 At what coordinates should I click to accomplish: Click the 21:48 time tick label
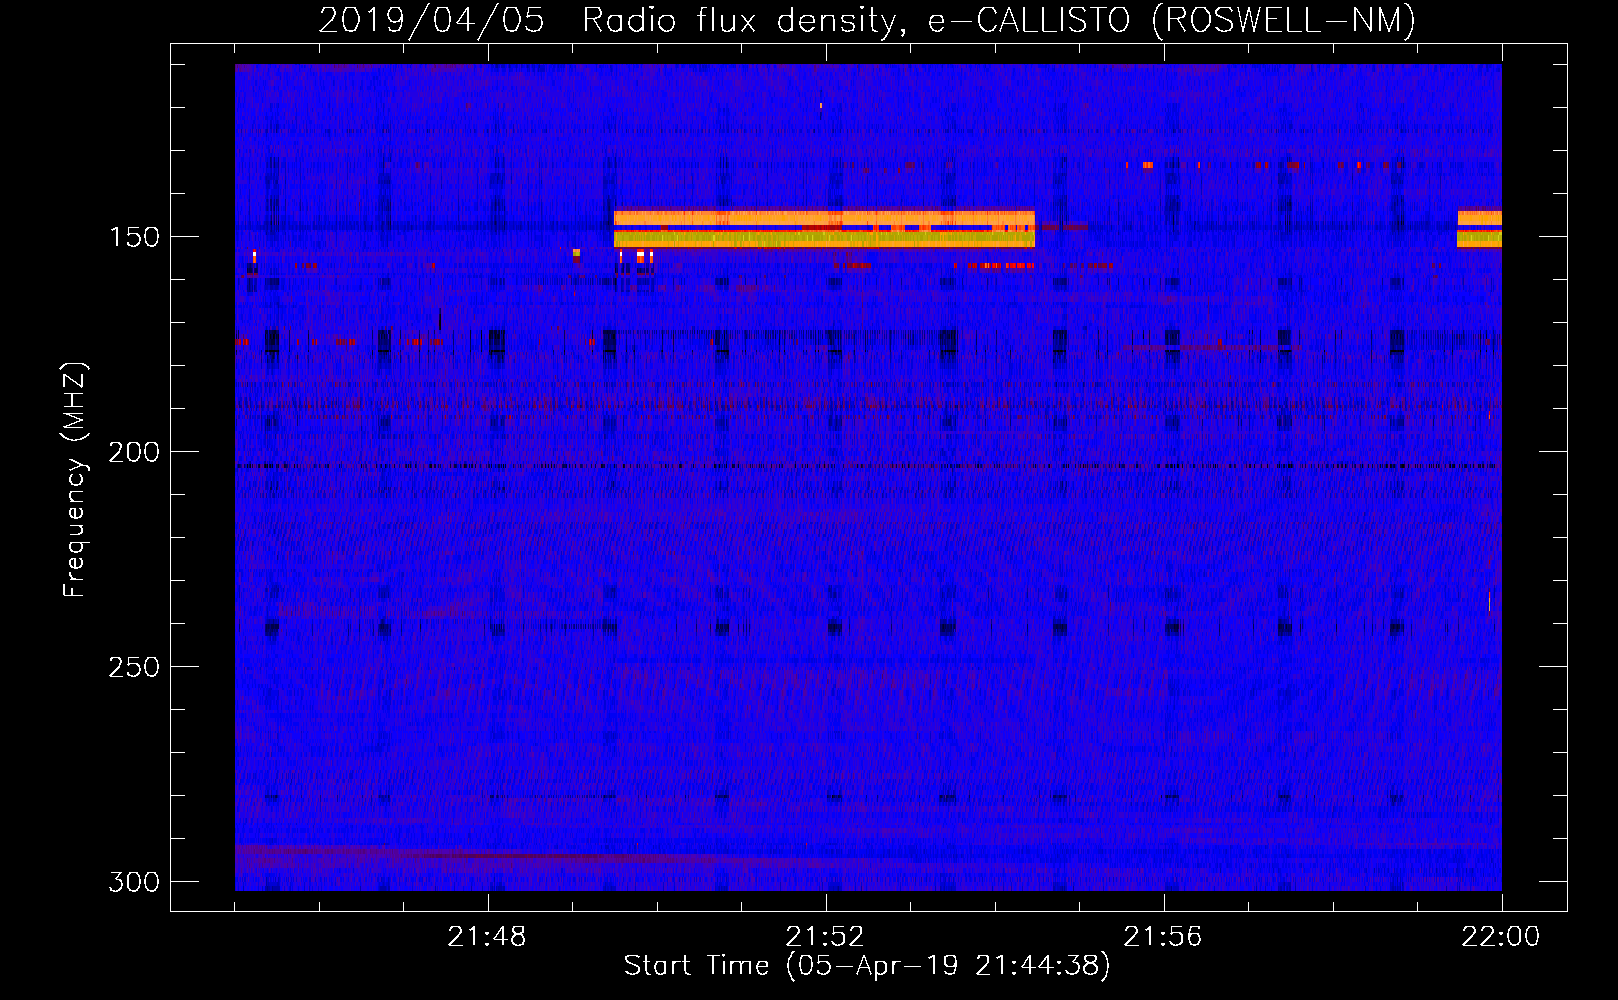tap(487, 937)
